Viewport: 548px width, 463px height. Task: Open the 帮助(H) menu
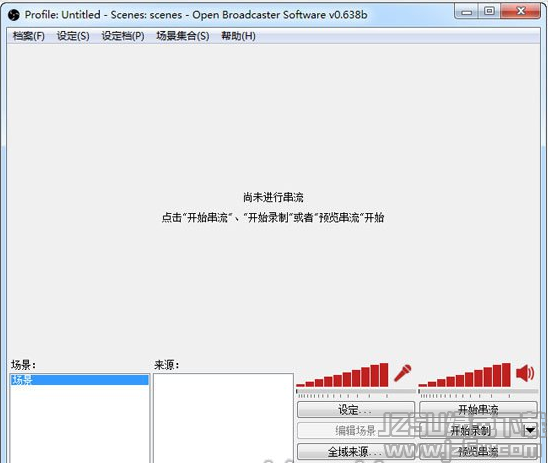click(238, 36)
